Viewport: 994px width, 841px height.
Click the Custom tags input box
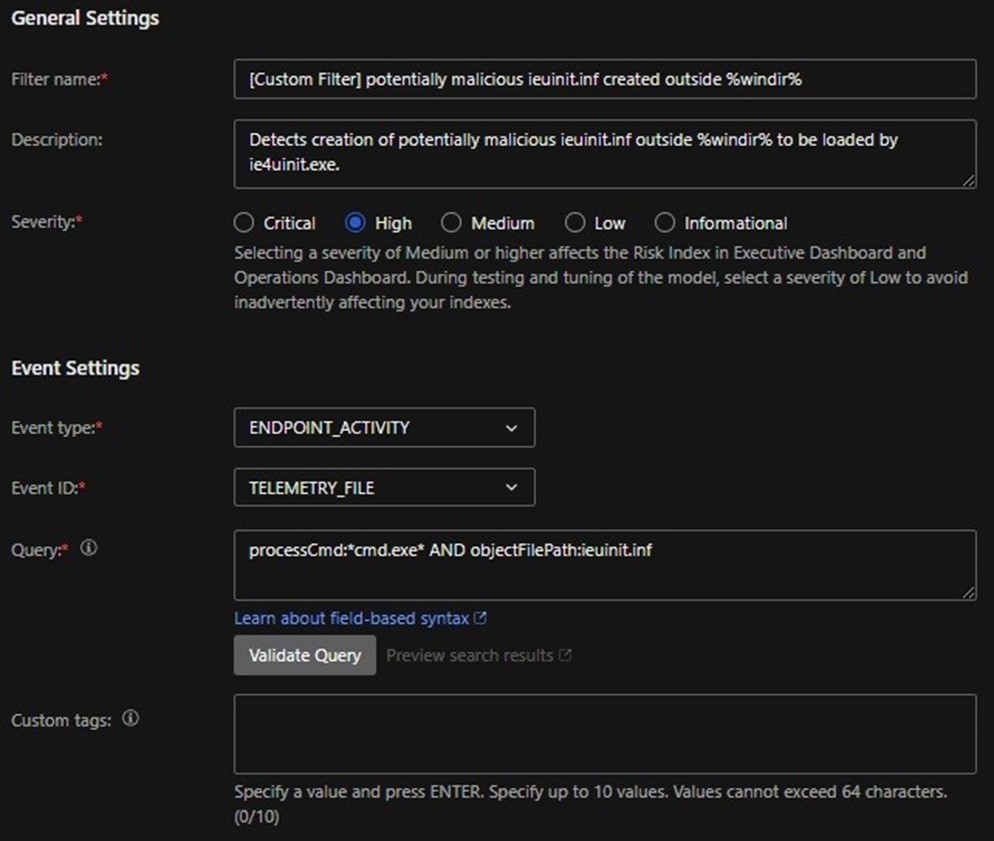click(604, 734)
